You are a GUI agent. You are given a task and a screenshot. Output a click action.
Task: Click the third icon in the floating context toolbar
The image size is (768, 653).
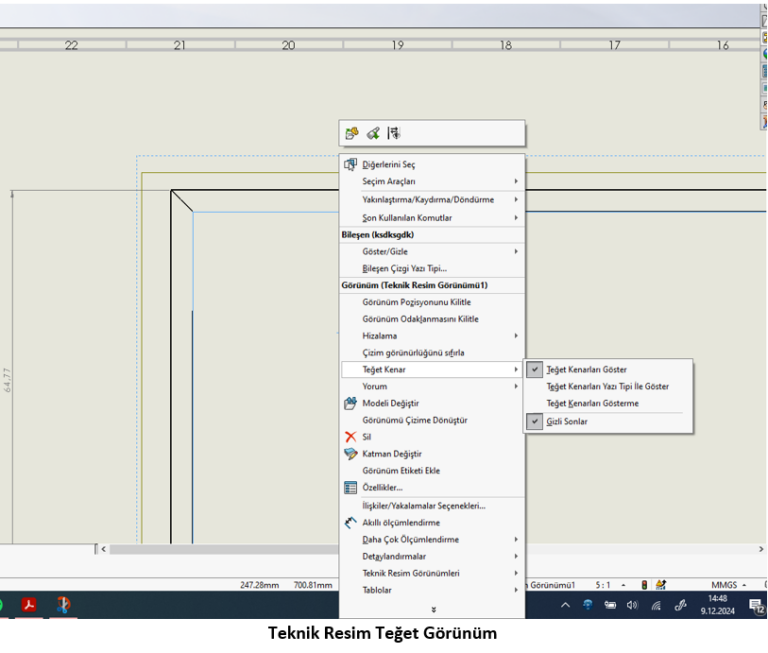click(393, 133)
